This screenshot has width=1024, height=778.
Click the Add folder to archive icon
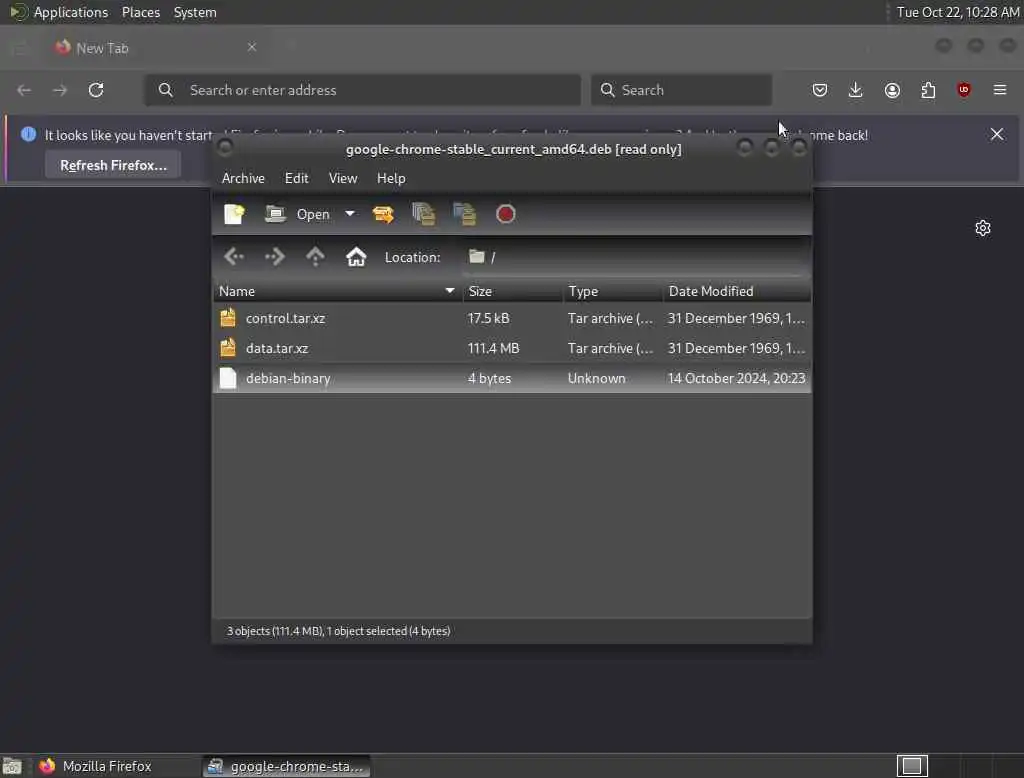(x=464, y=214)
